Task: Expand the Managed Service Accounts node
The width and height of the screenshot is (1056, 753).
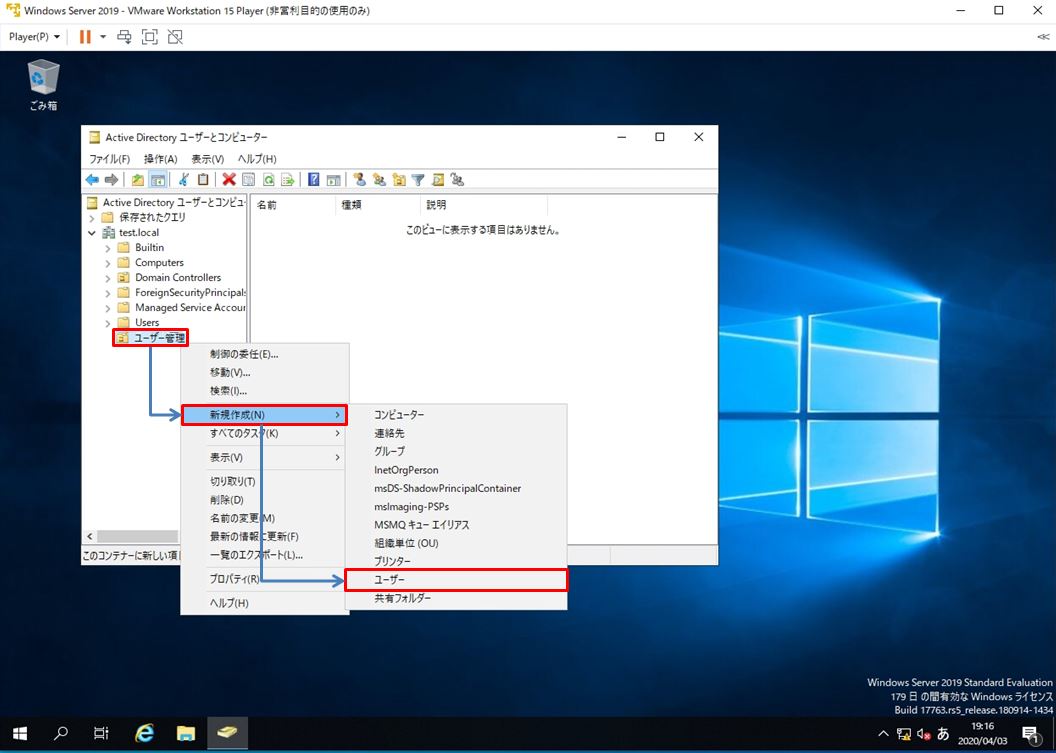Action: pos(107,308)
